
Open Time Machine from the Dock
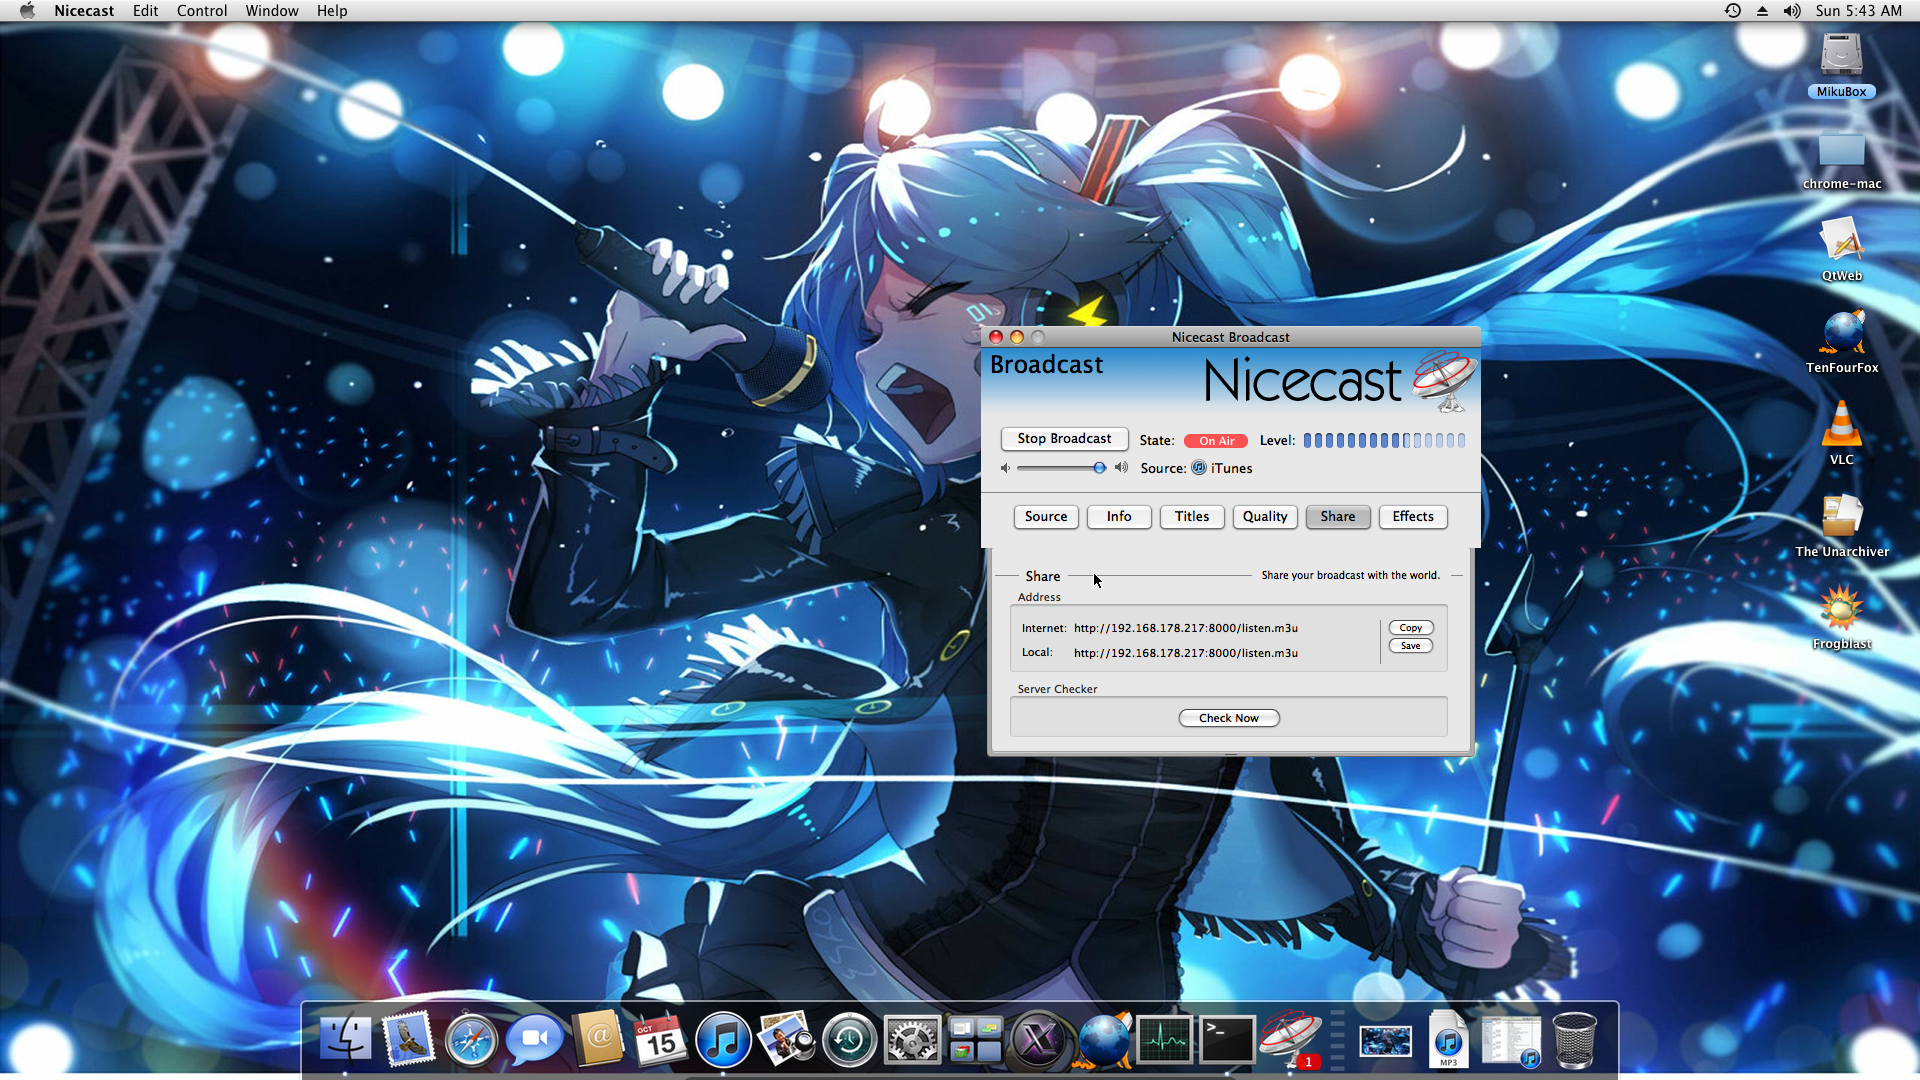coord(849,1040)
